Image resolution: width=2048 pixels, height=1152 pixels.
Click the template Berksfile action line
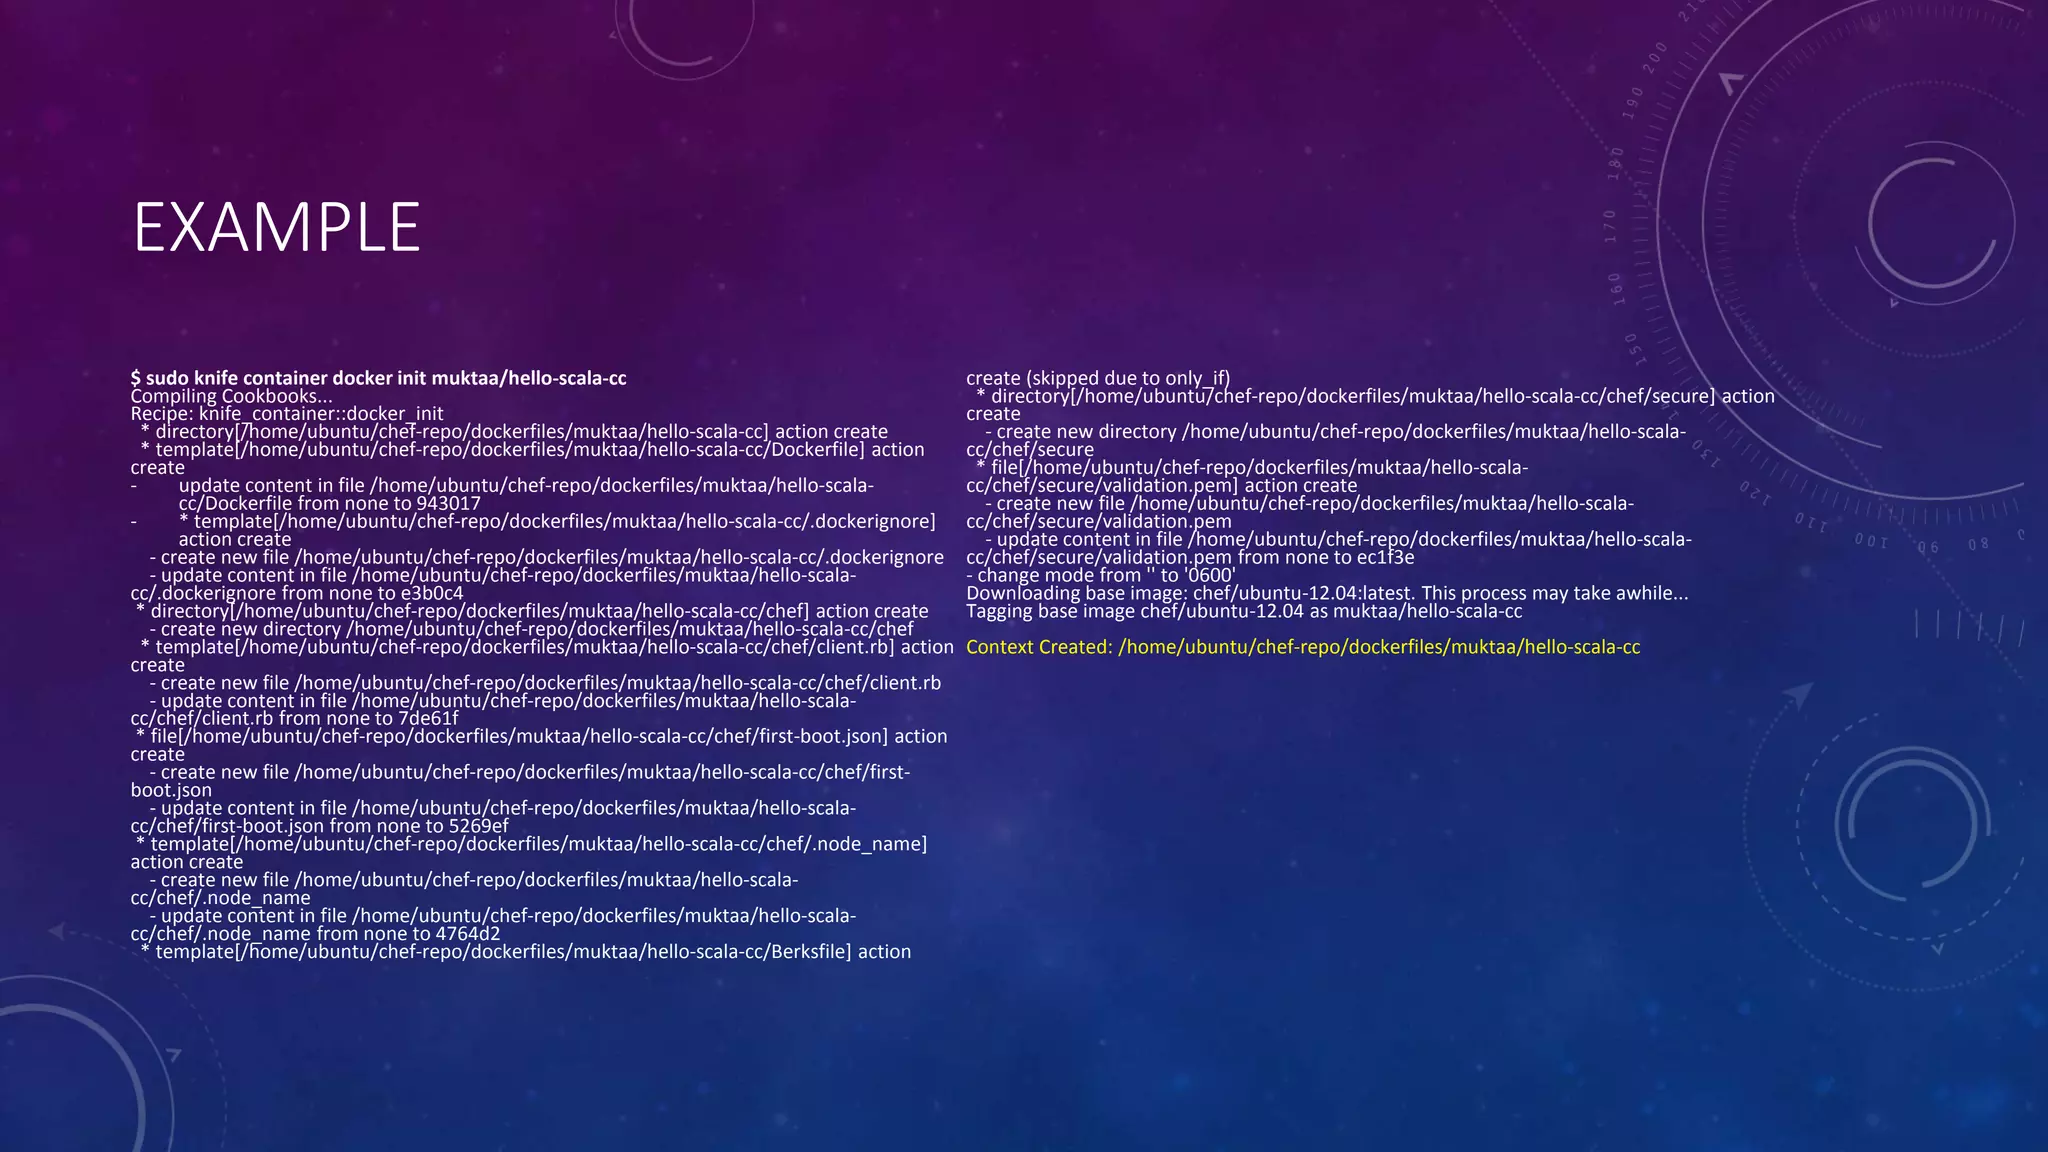(x=526, y=952)
